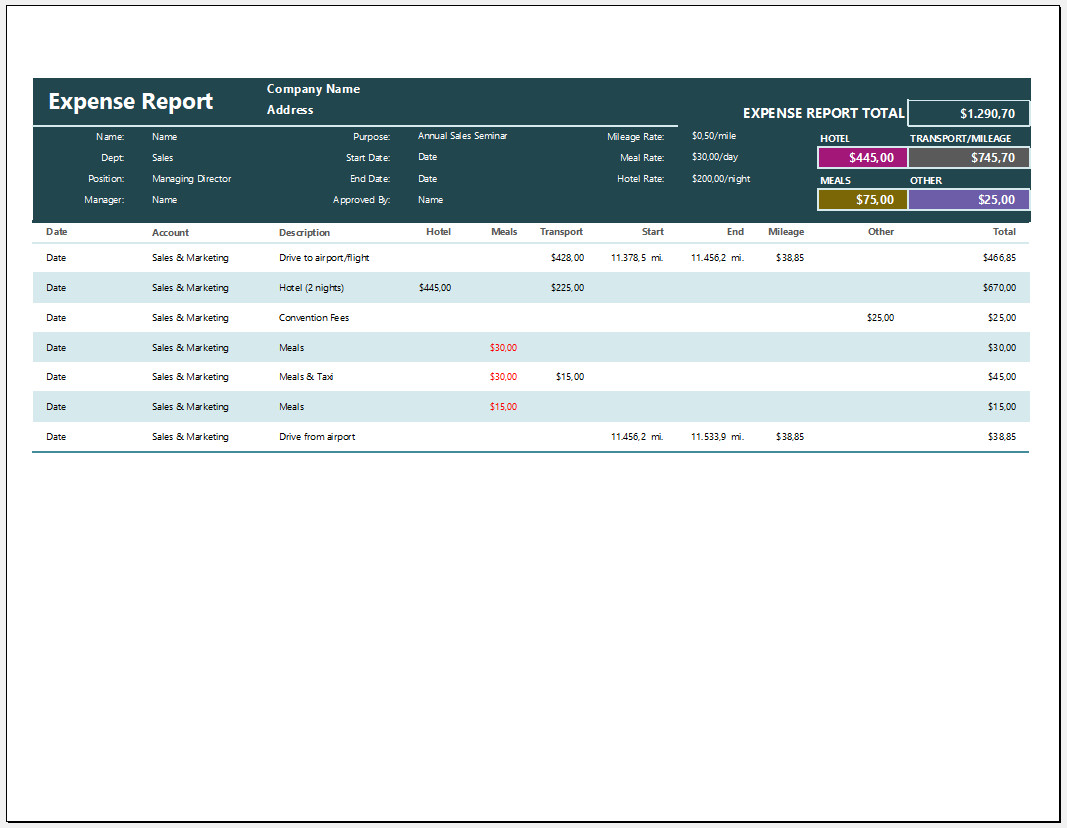
Task: Click the $0,50/mile mileage rate value
Action: [713, 136]
